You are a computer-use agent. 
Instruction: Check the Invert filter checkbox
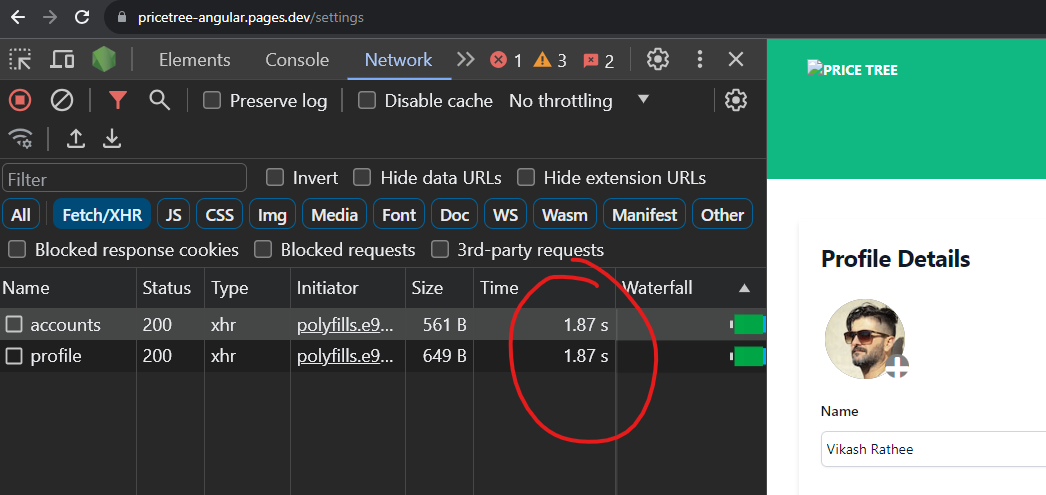click(275, 177)
